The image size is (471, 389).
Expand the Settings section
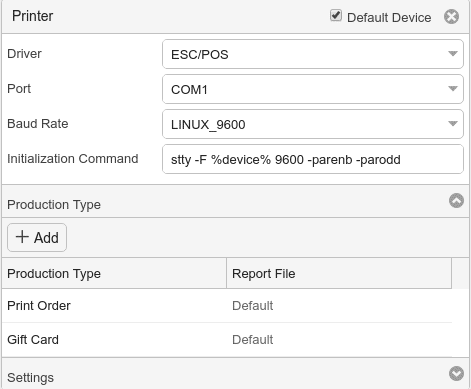pos(456,373)
